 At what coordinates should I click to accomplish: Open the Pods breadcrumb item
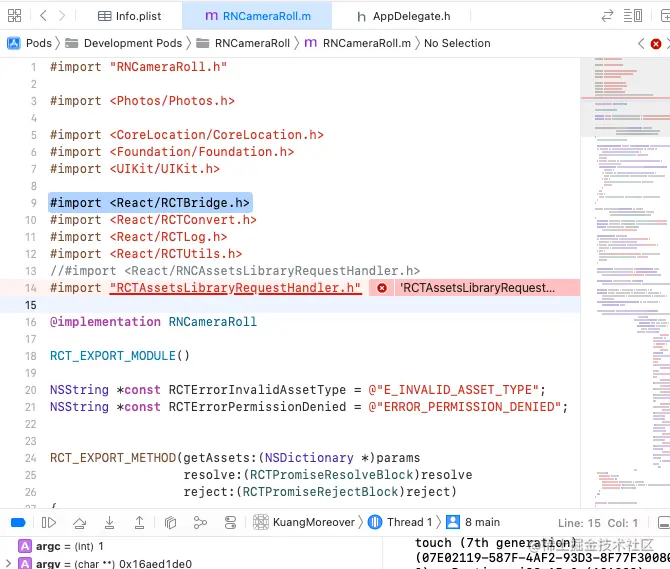(29, 43)
